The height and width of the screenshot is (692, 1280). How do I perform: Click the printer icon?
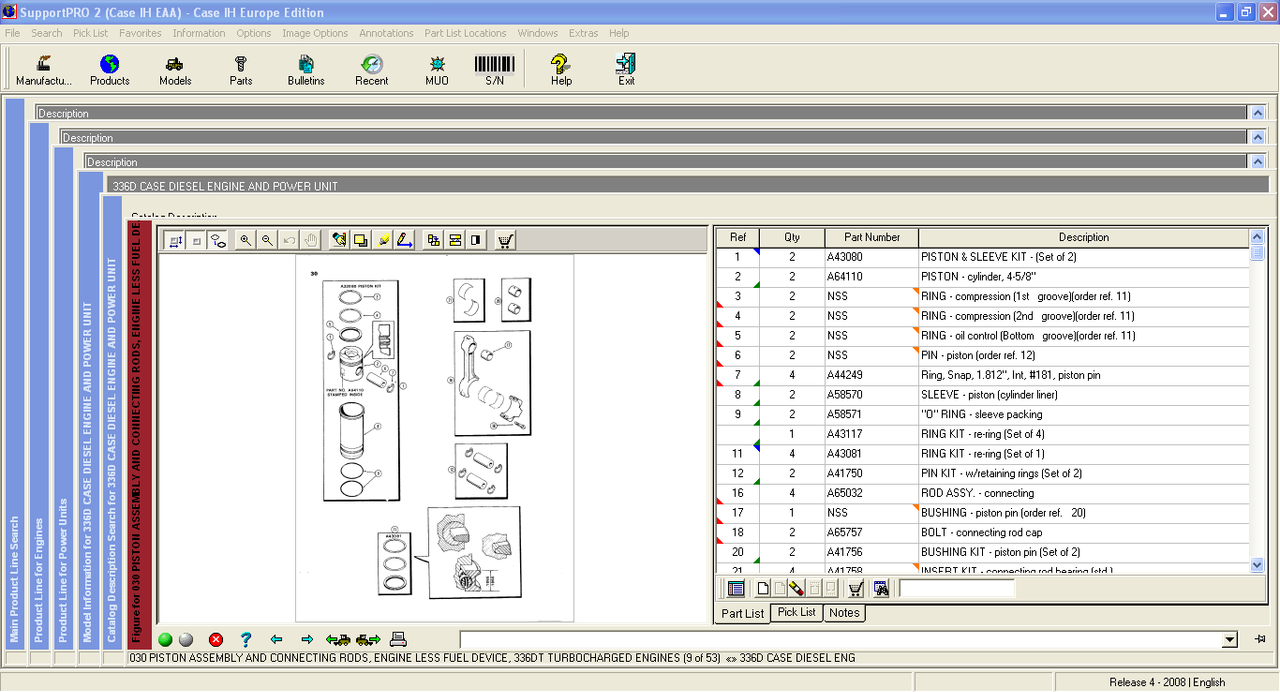398,640
